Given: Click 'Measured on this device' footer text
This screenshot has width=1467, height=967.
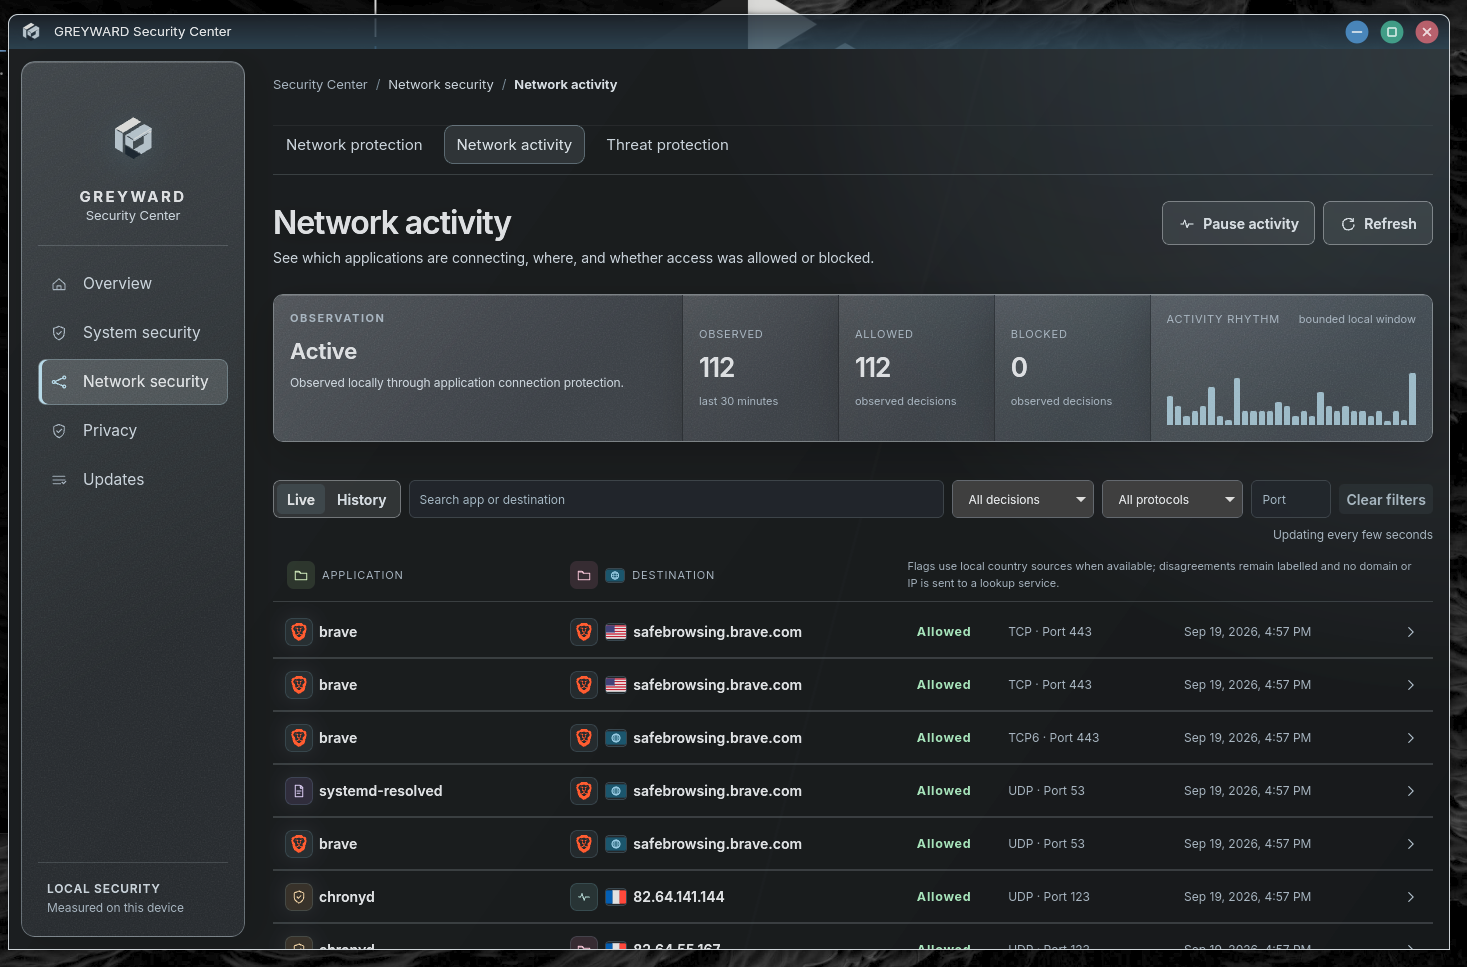Looking at the screenshot, I should (x=115, y=908).
